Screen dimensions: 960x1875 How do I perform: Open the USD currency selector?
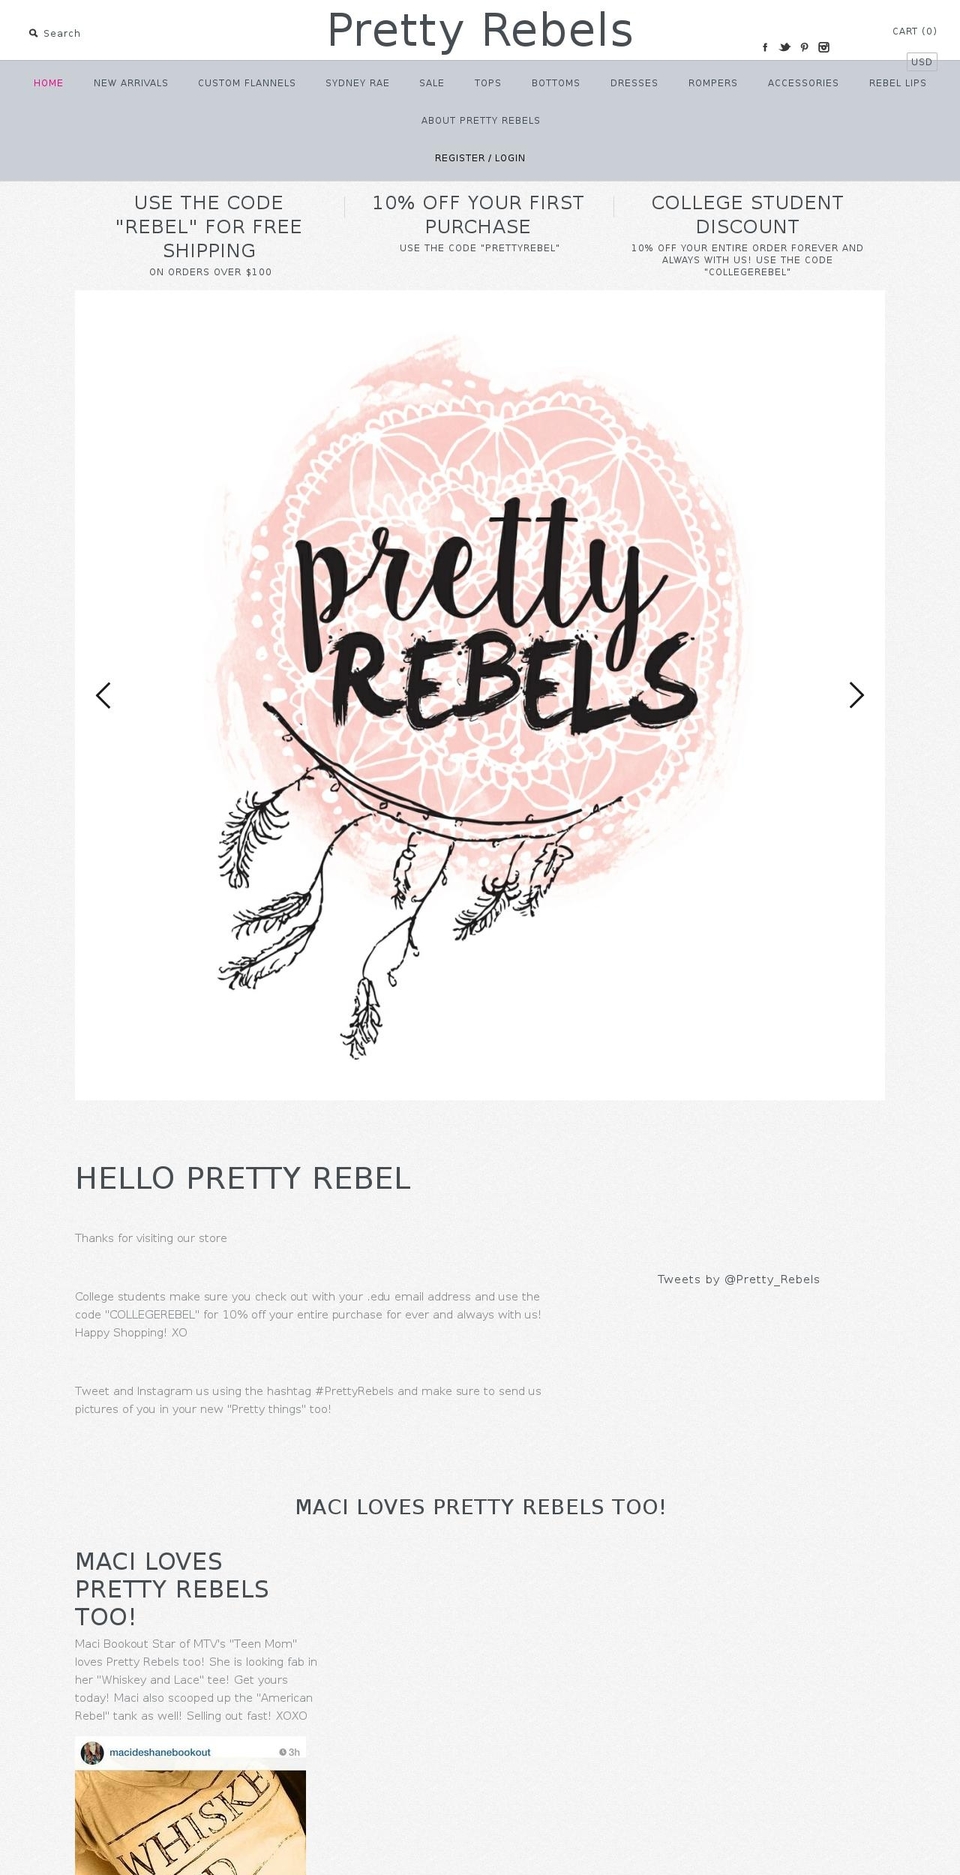[x=920, y=61]
